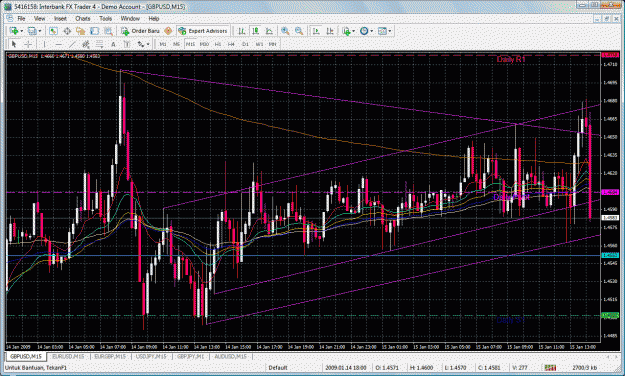Draw a vertical line tool
The width and height of the screenshot is (625, 376).
pyautogui.click(x=44, y=44)
